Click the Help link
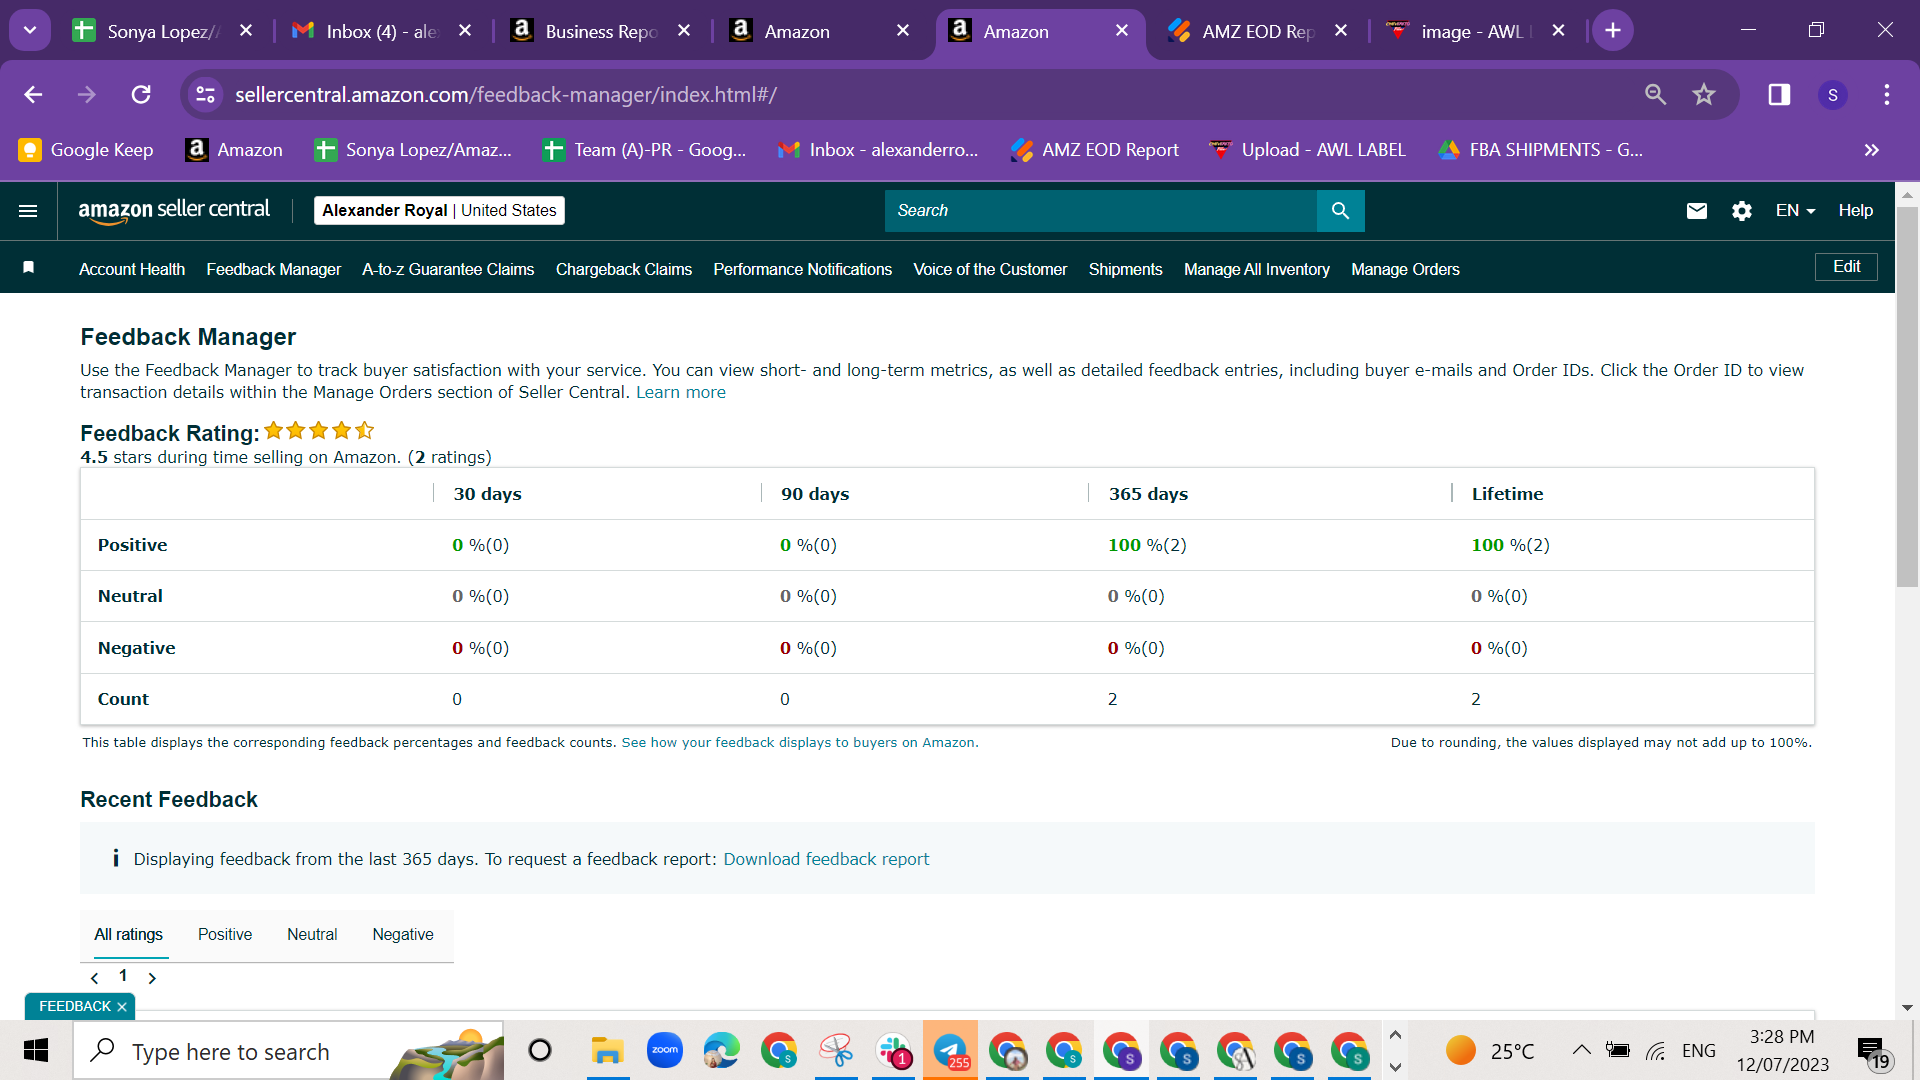 pyautogui.click(x=1856, y=211)
